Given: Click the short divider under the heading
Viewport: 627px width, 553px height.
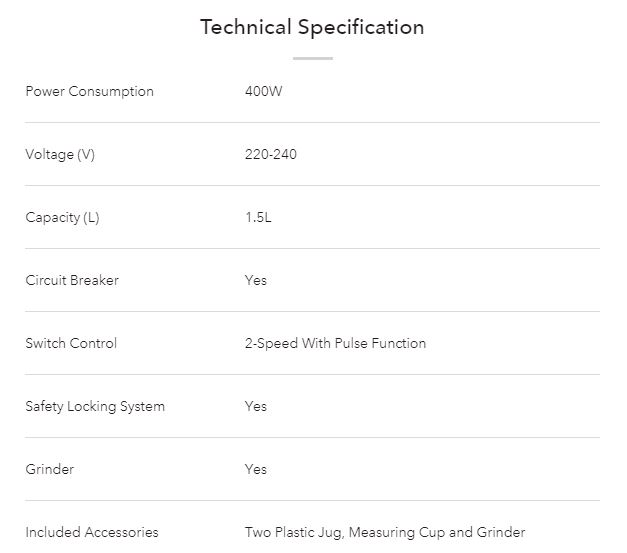Looking at the screenshot, I should point(312,58).
